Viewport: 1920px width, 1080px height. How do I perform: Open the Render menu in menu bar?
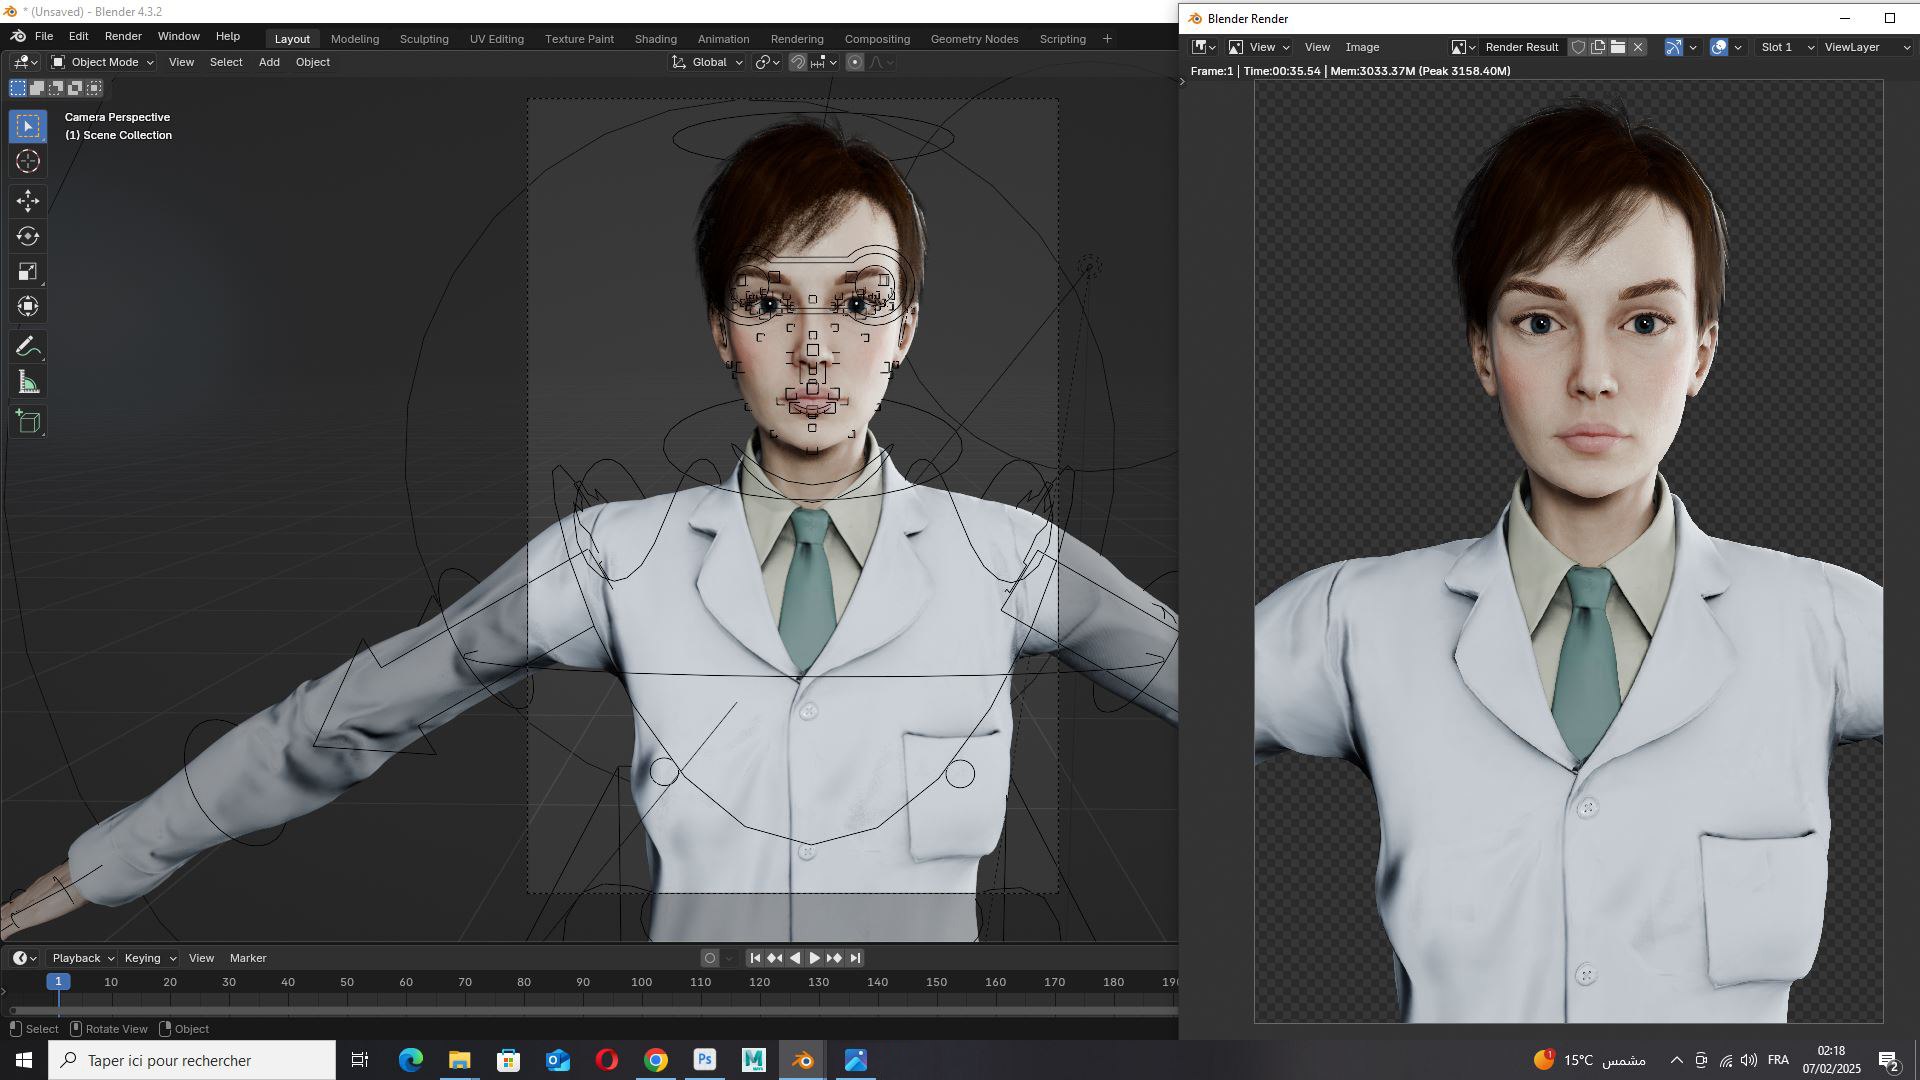(x=123, y=36)
